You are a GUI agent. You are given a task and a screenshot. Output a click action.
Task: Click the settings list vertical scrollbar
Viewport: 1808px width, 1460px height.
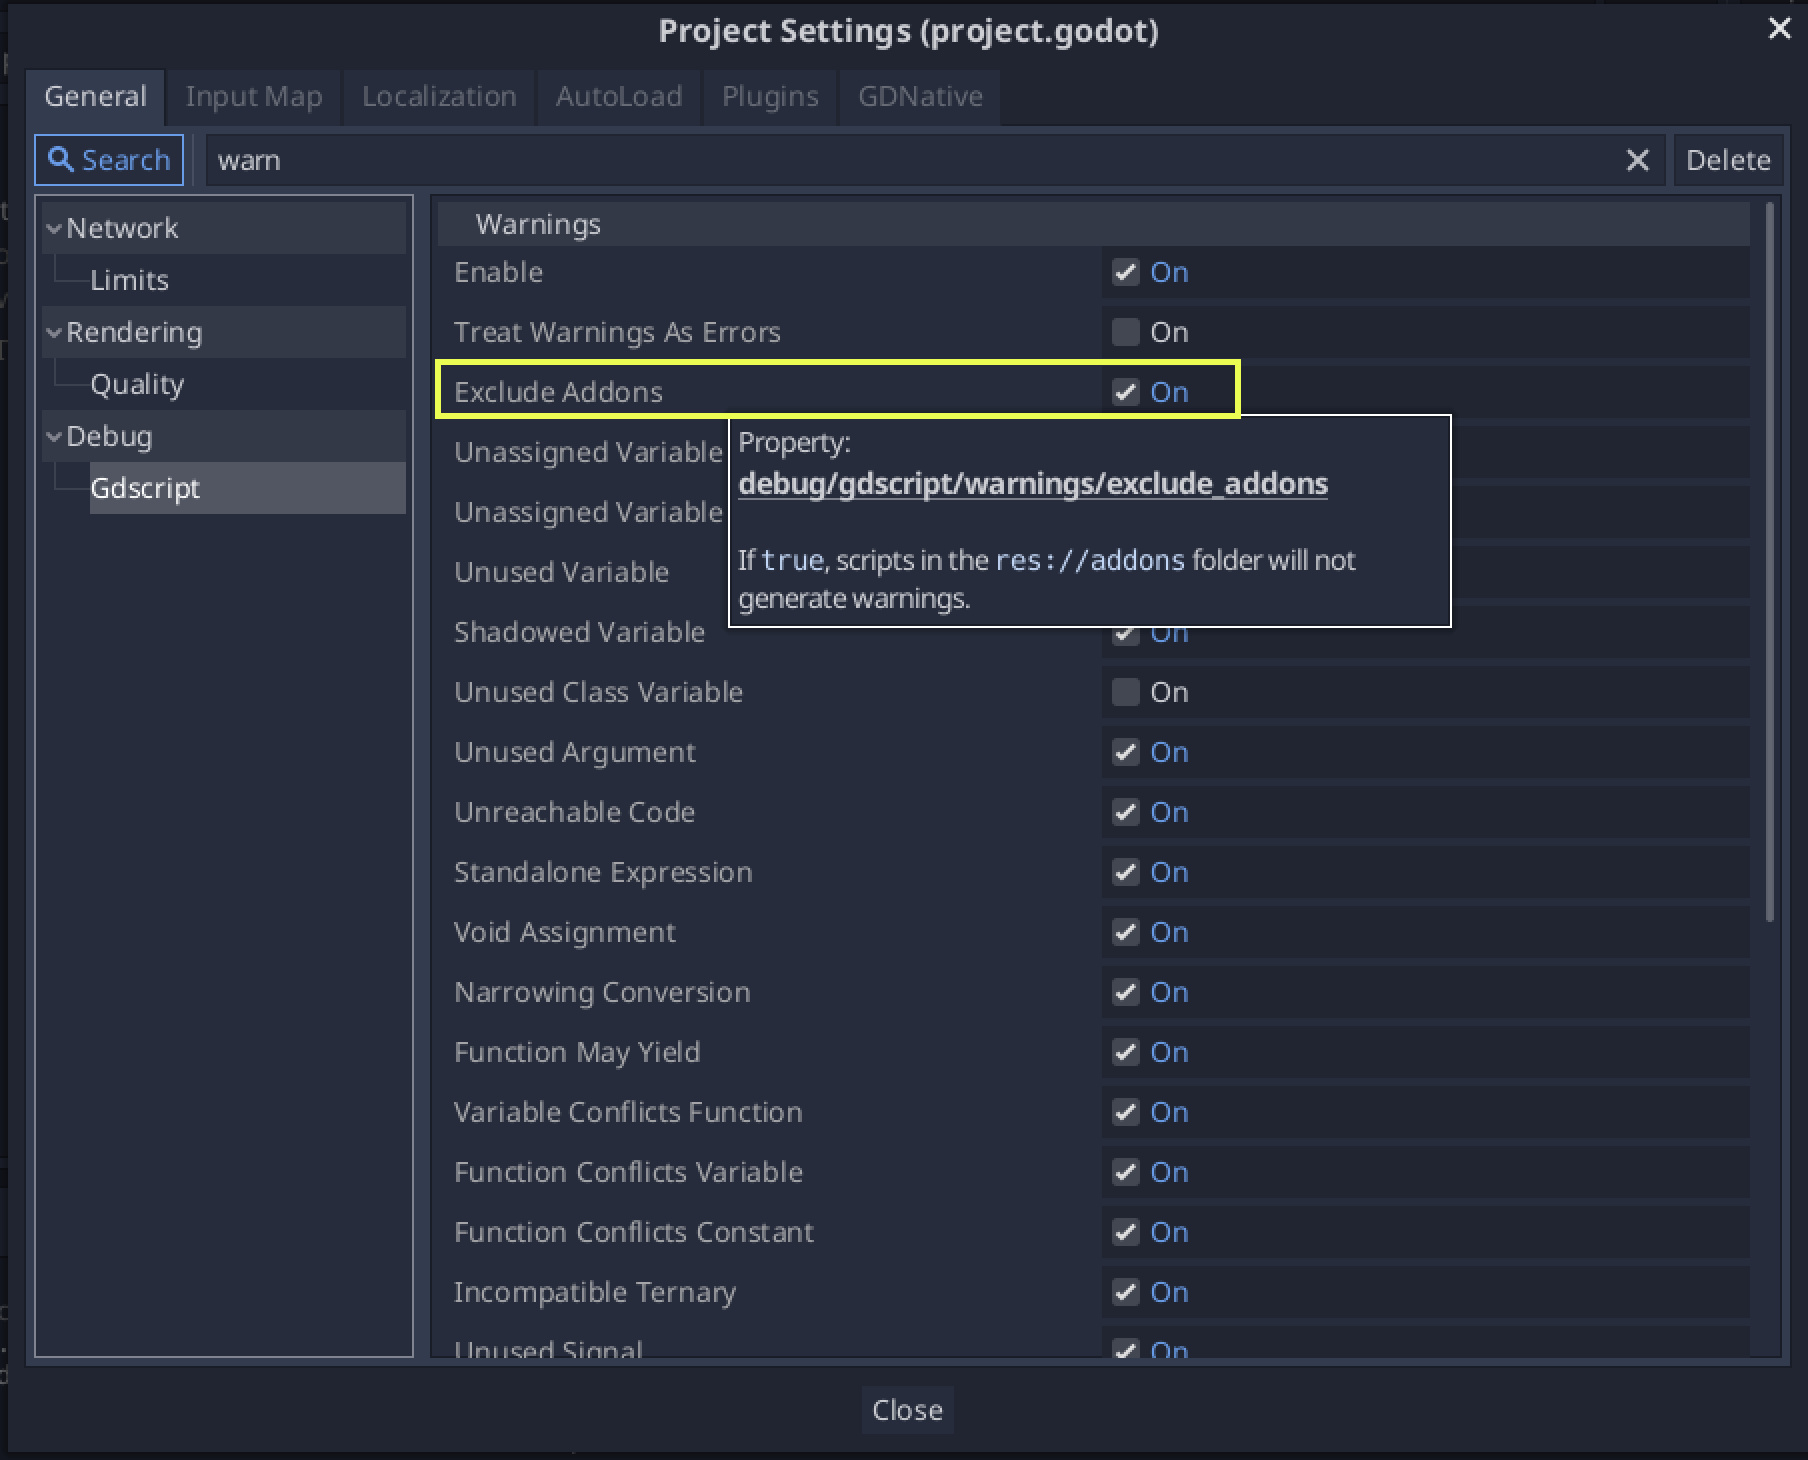[x=1769, y=562]
